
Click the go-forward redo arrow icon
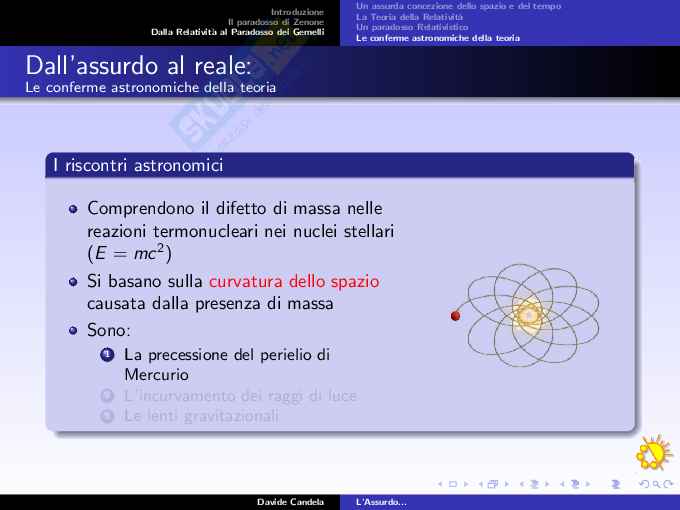[x=669, y=485]
